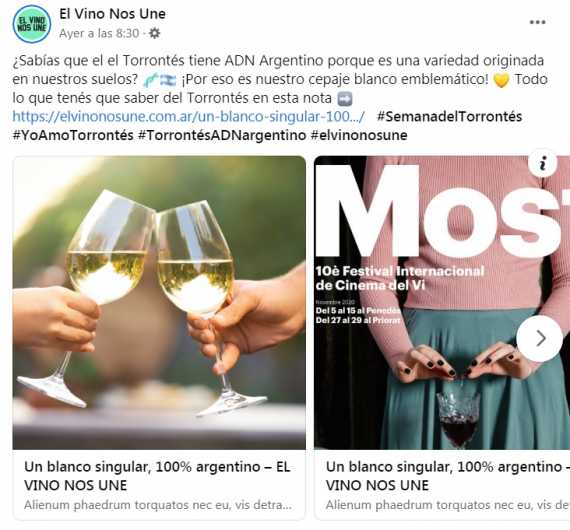The height and width of the screenshot is (530, 570).
Task: Click the El Vino Nos Une page name
Action: (x=112, y=14)
